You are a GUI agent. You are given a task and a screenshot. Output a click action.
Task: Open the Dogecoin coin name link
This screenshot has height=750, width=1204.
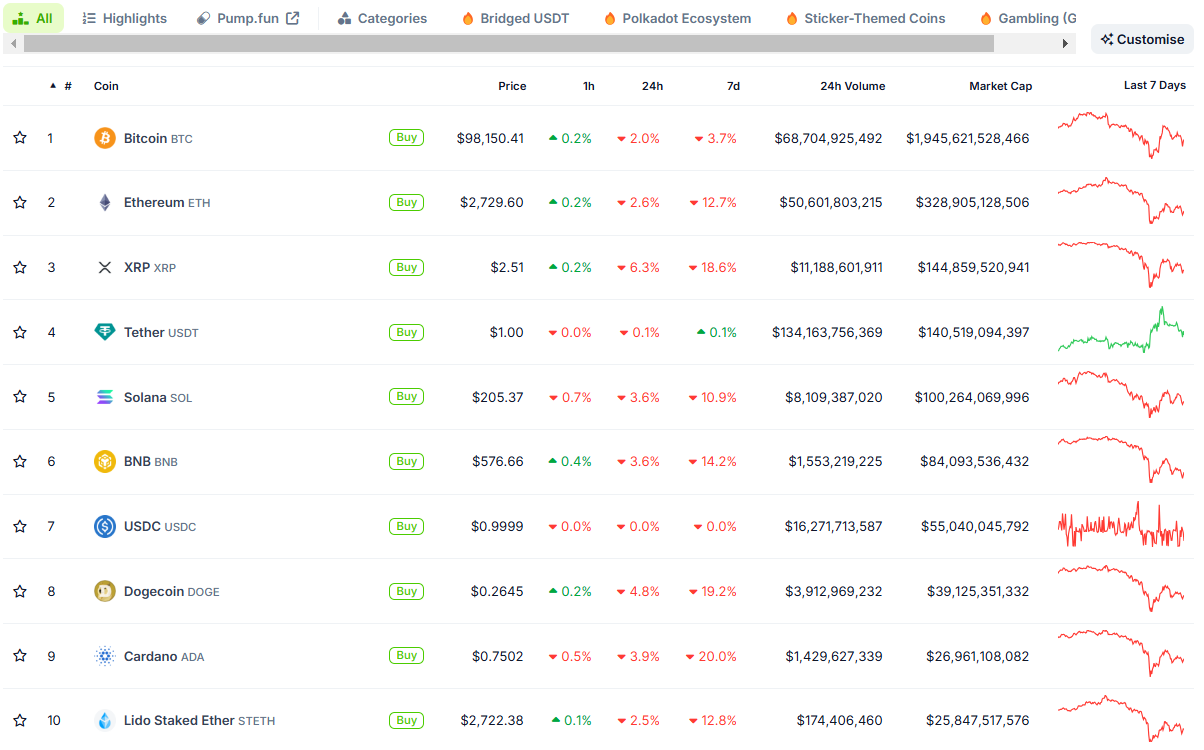(171, 591)
